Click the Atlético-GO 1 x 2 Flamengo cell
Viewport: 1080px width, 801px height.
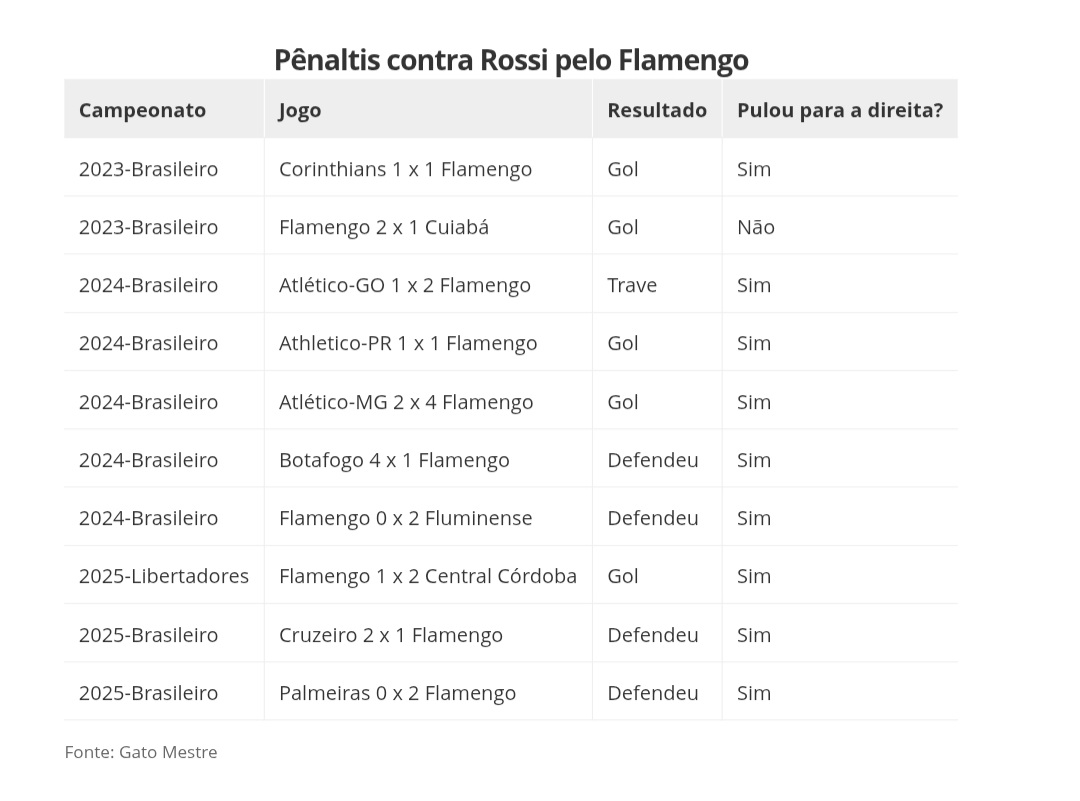click(x=428, y=284)
